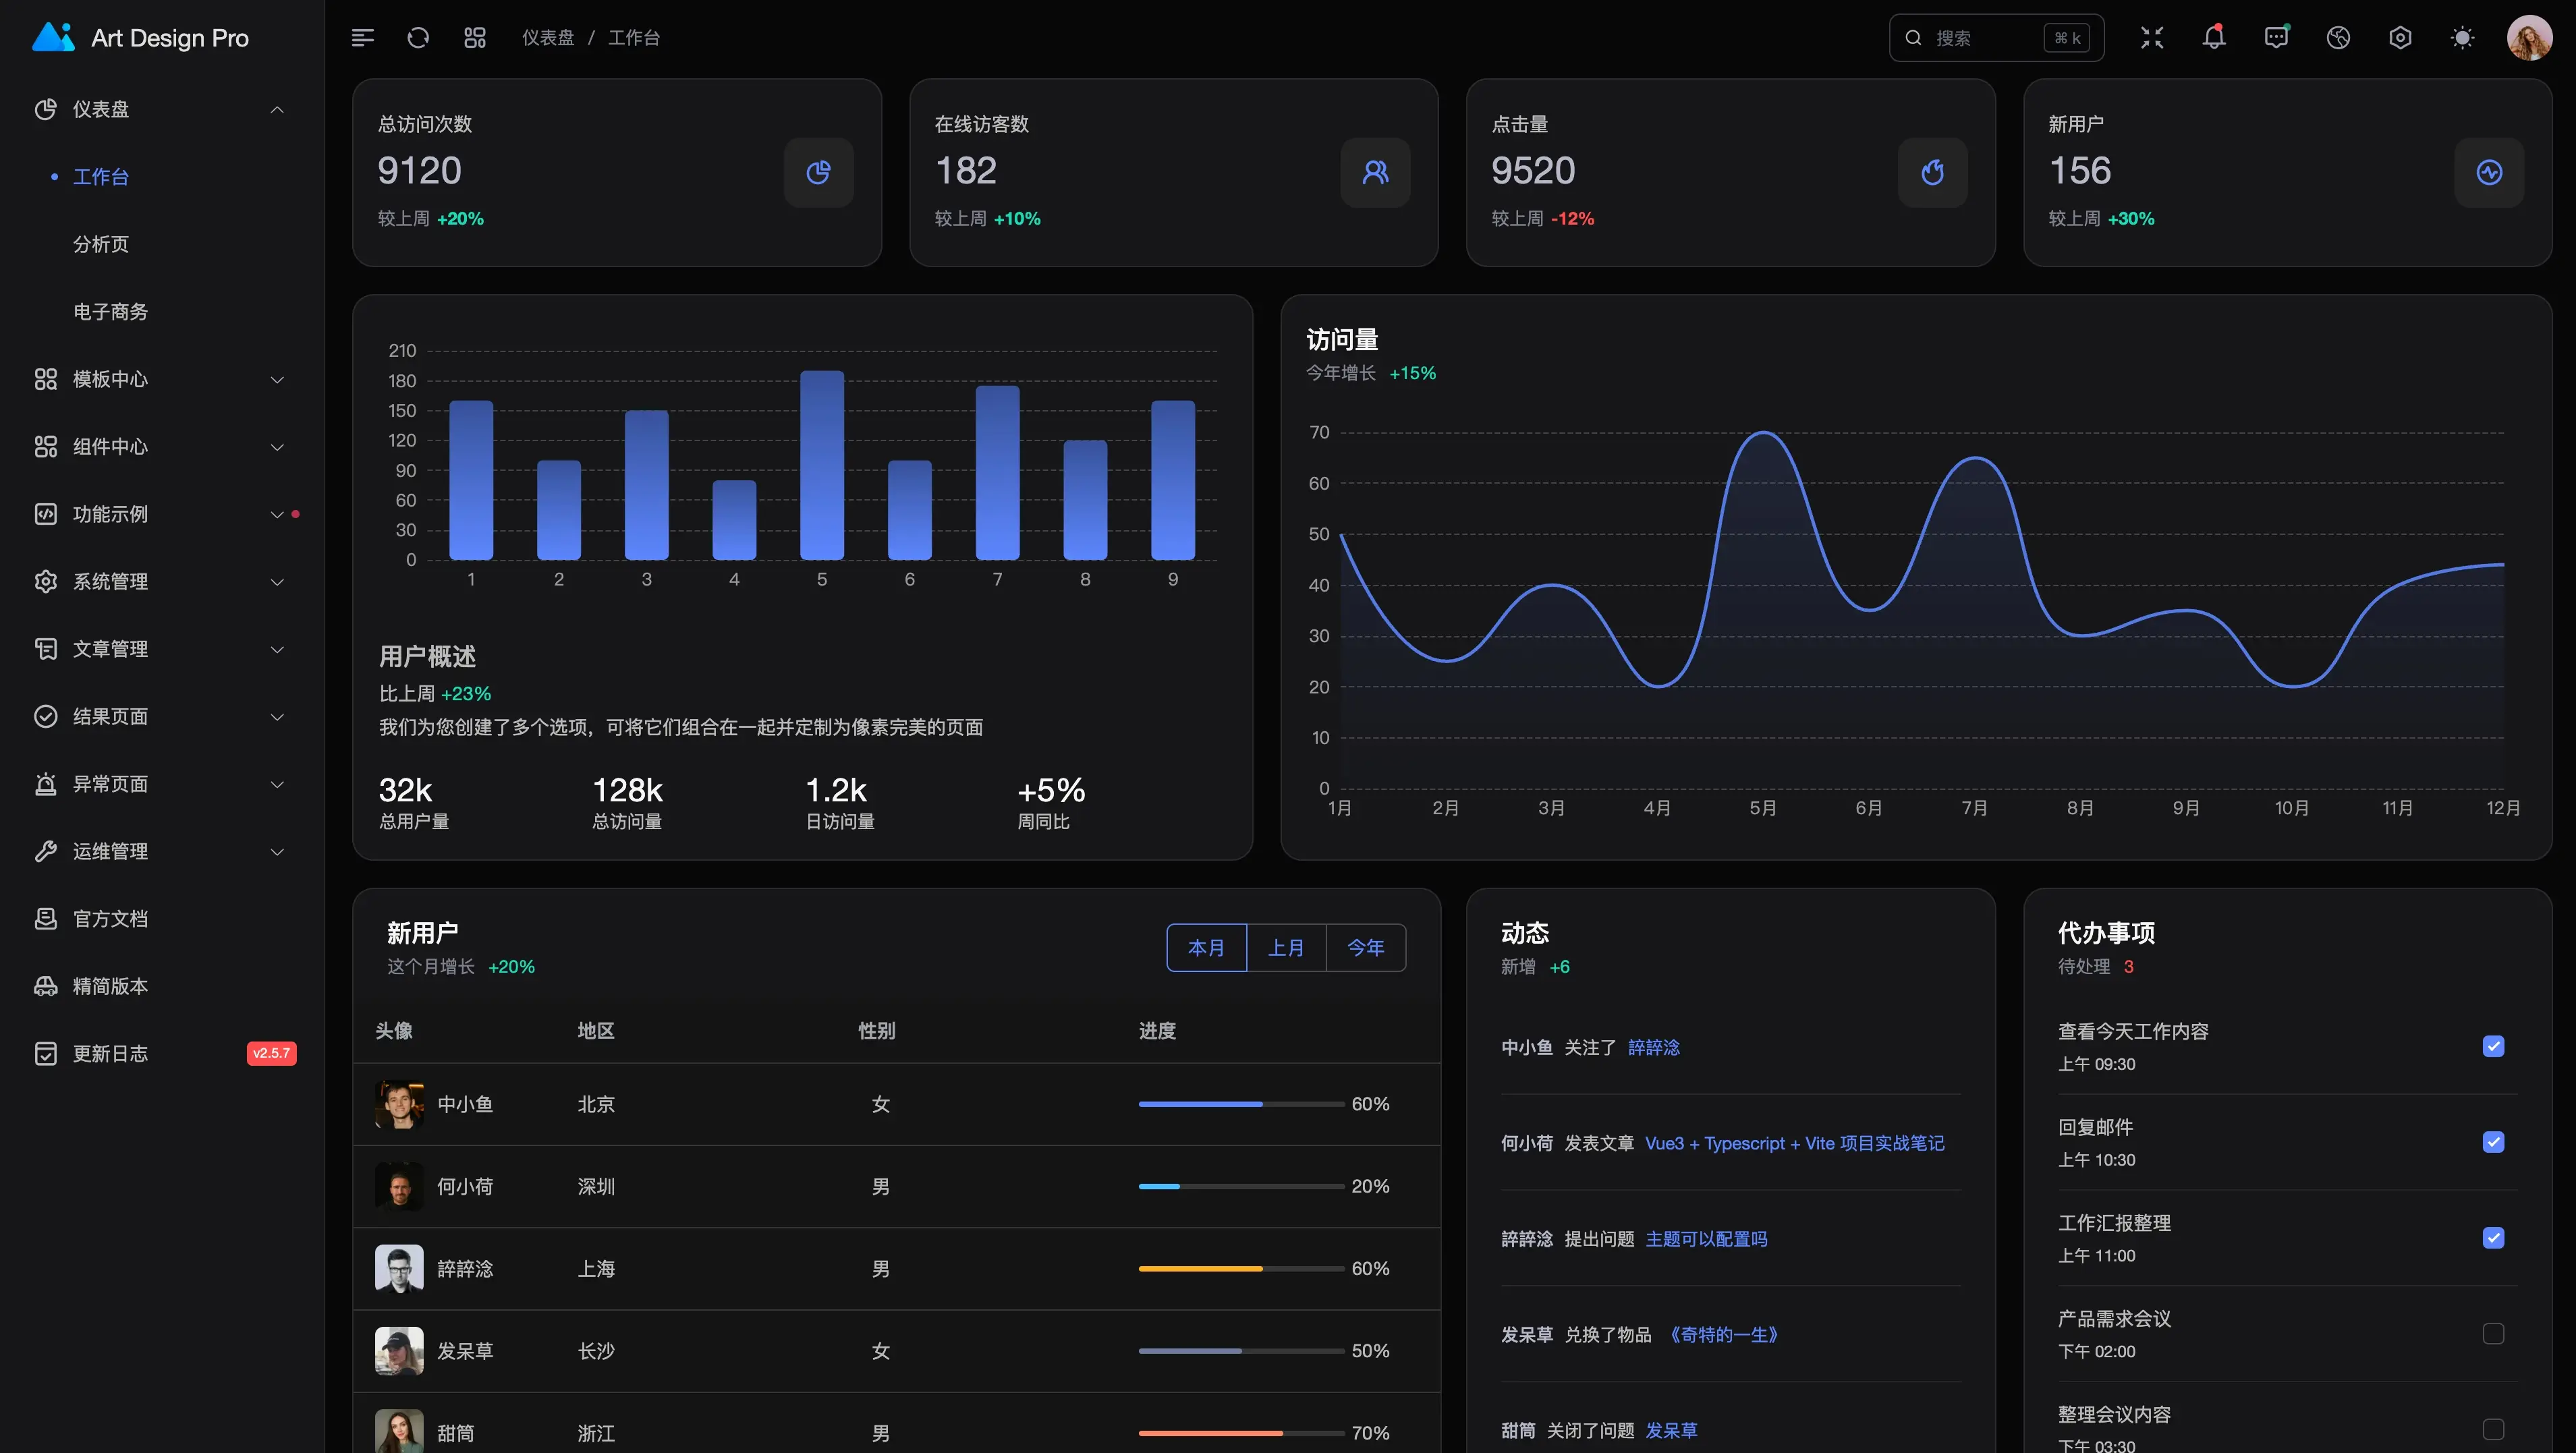Image resolution: width=2576 pixels, height=1453 pixels.
Task: Uncheck the 工作汇报整理 todo checkbox
Action: 2493,1238
